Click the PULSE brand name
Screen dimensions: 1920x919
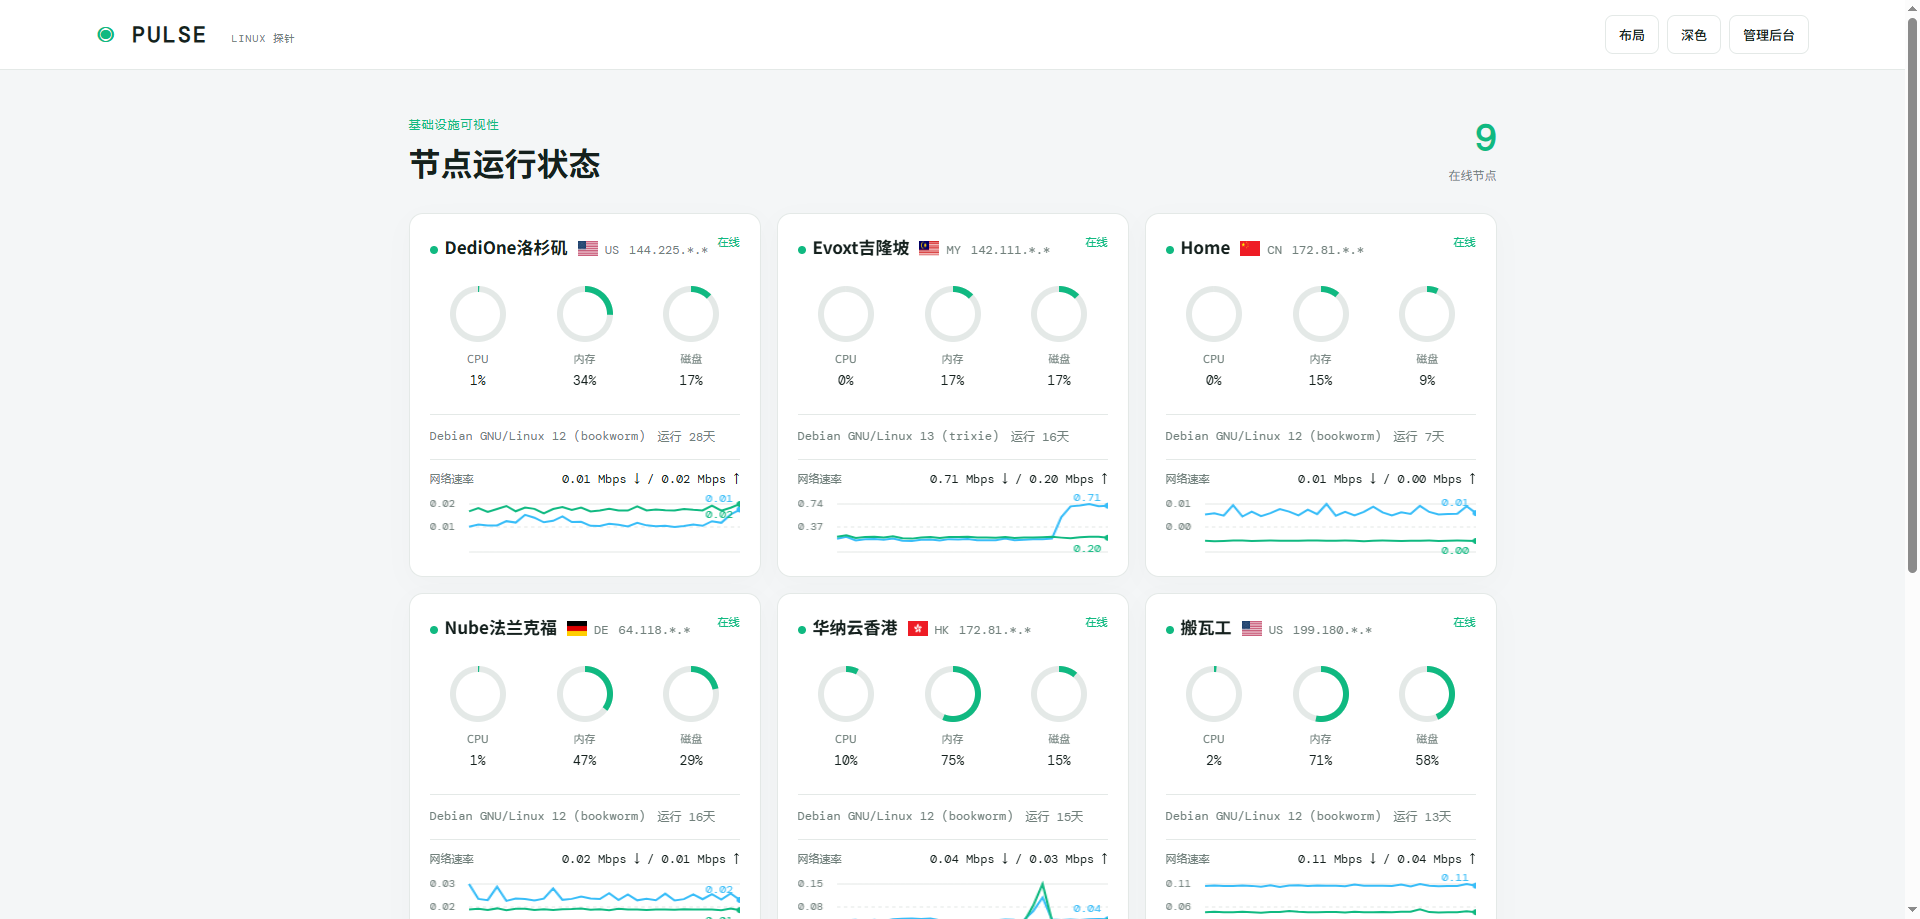(x=169, y=35)
